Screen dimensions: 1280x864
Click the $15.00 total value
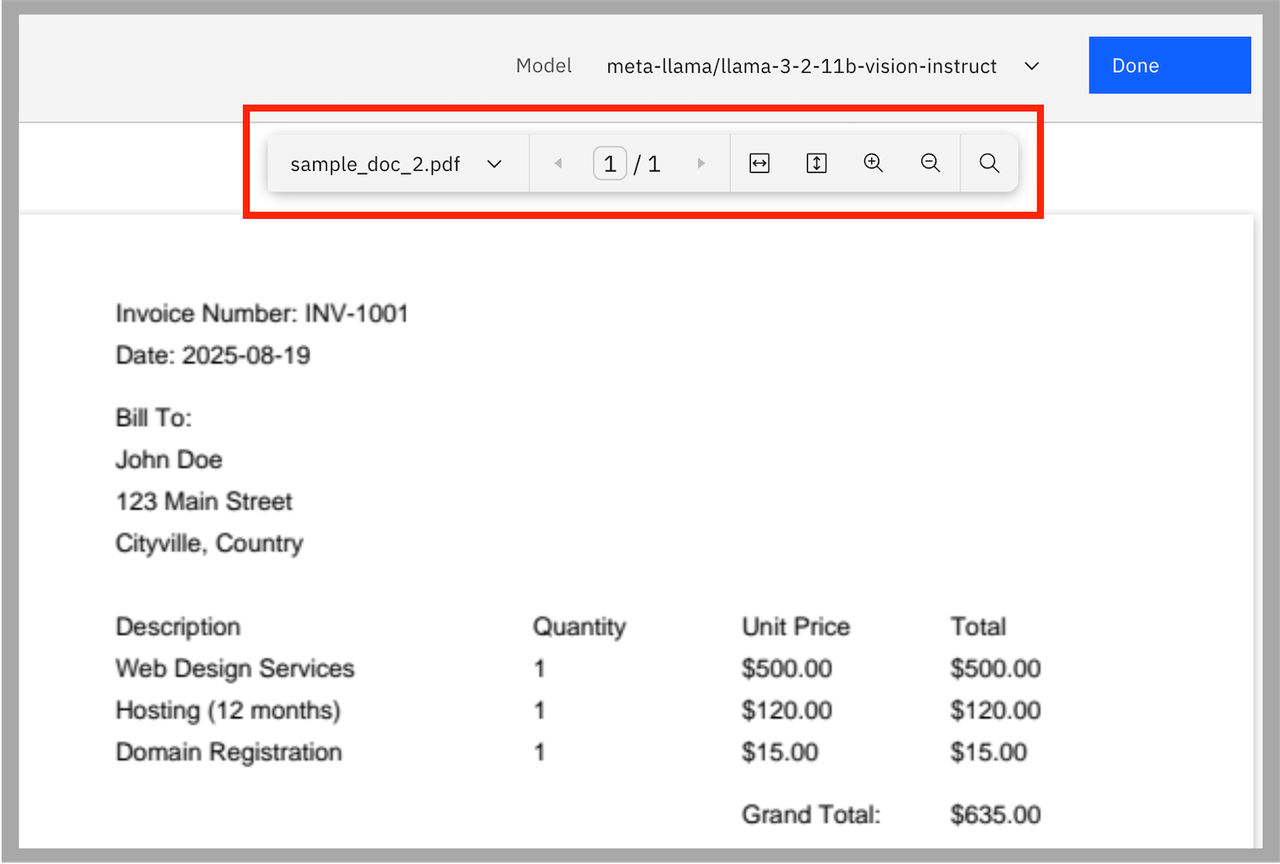point(988,752)
